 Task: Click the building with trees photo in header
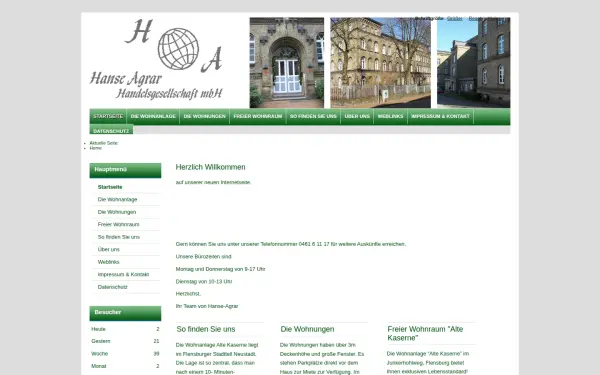pos(380,63)
